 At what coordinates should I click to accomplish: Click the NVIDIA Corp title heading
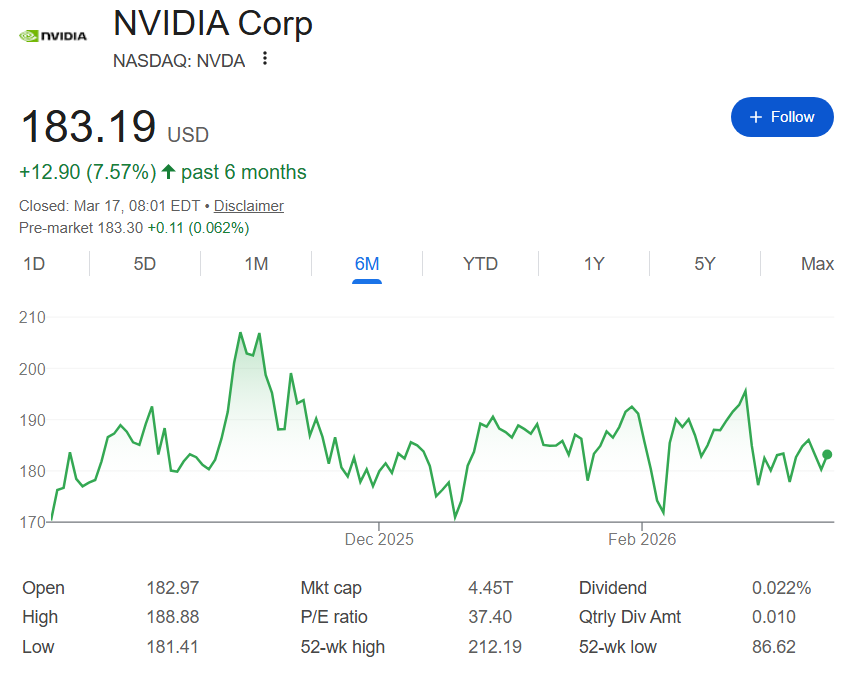pyautogui.click(x=213, y=24)
